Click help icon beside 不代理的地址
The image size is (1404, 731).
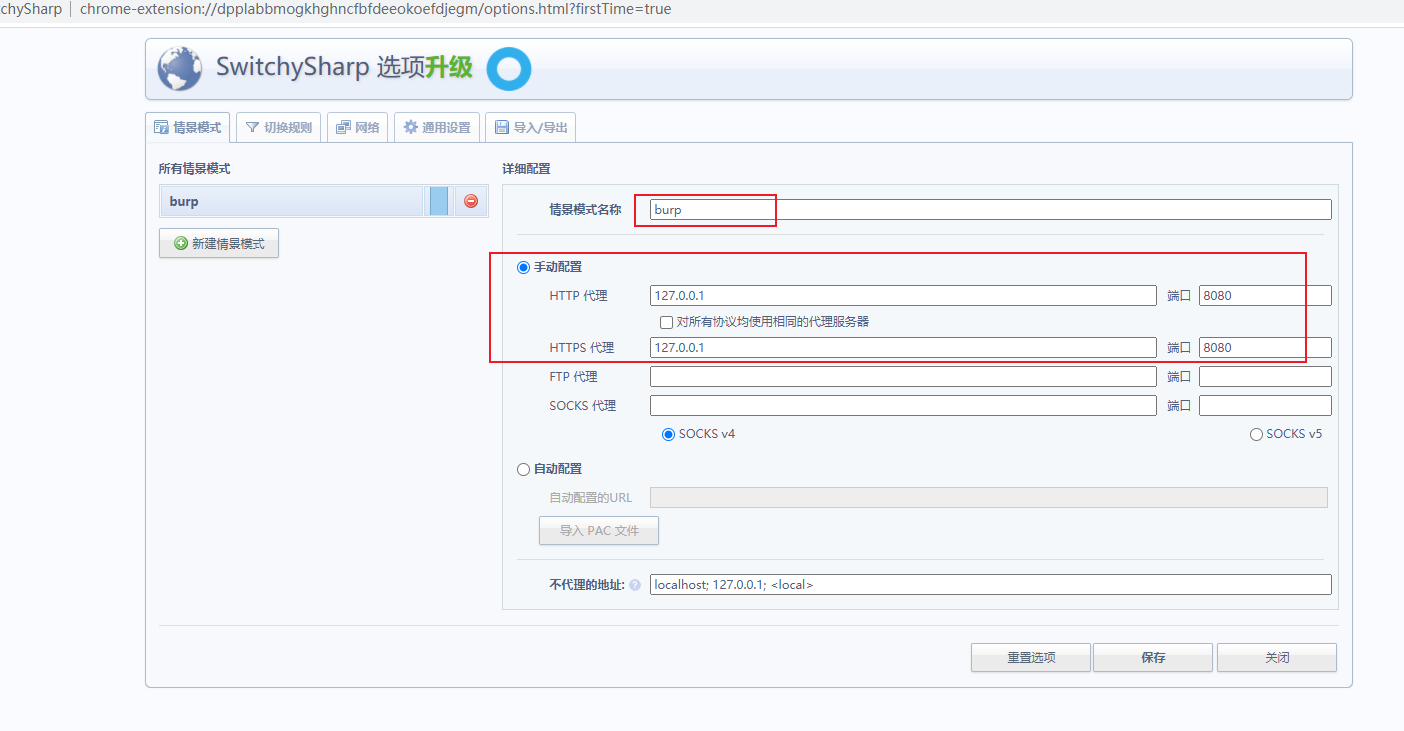click(635, 585)
